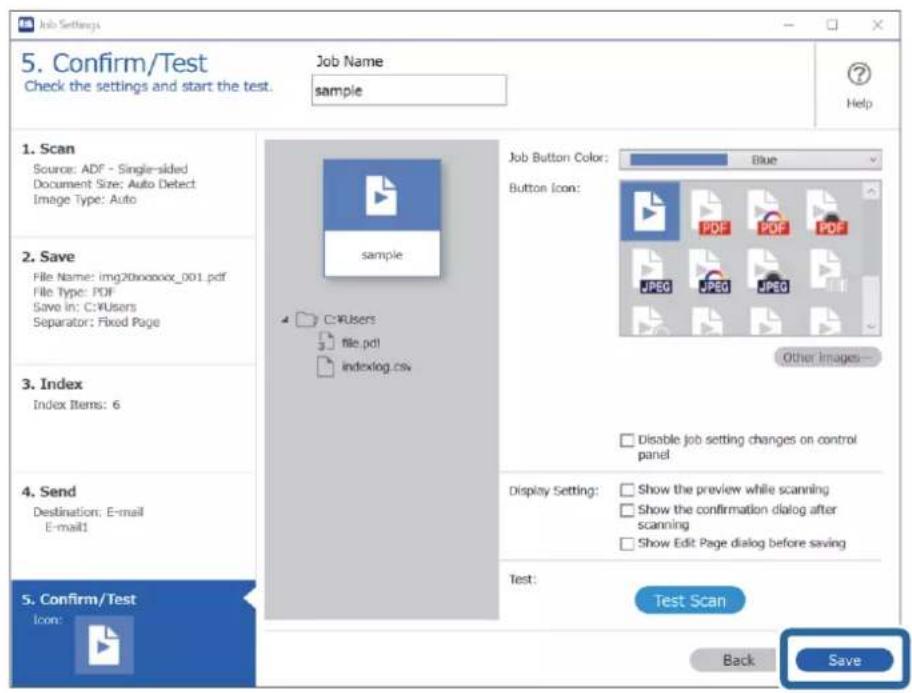The width and height of the screenshot is (912, 693).
Task: Click into the Job Name field
Action: pyautogui.click(x=409, y=90)
